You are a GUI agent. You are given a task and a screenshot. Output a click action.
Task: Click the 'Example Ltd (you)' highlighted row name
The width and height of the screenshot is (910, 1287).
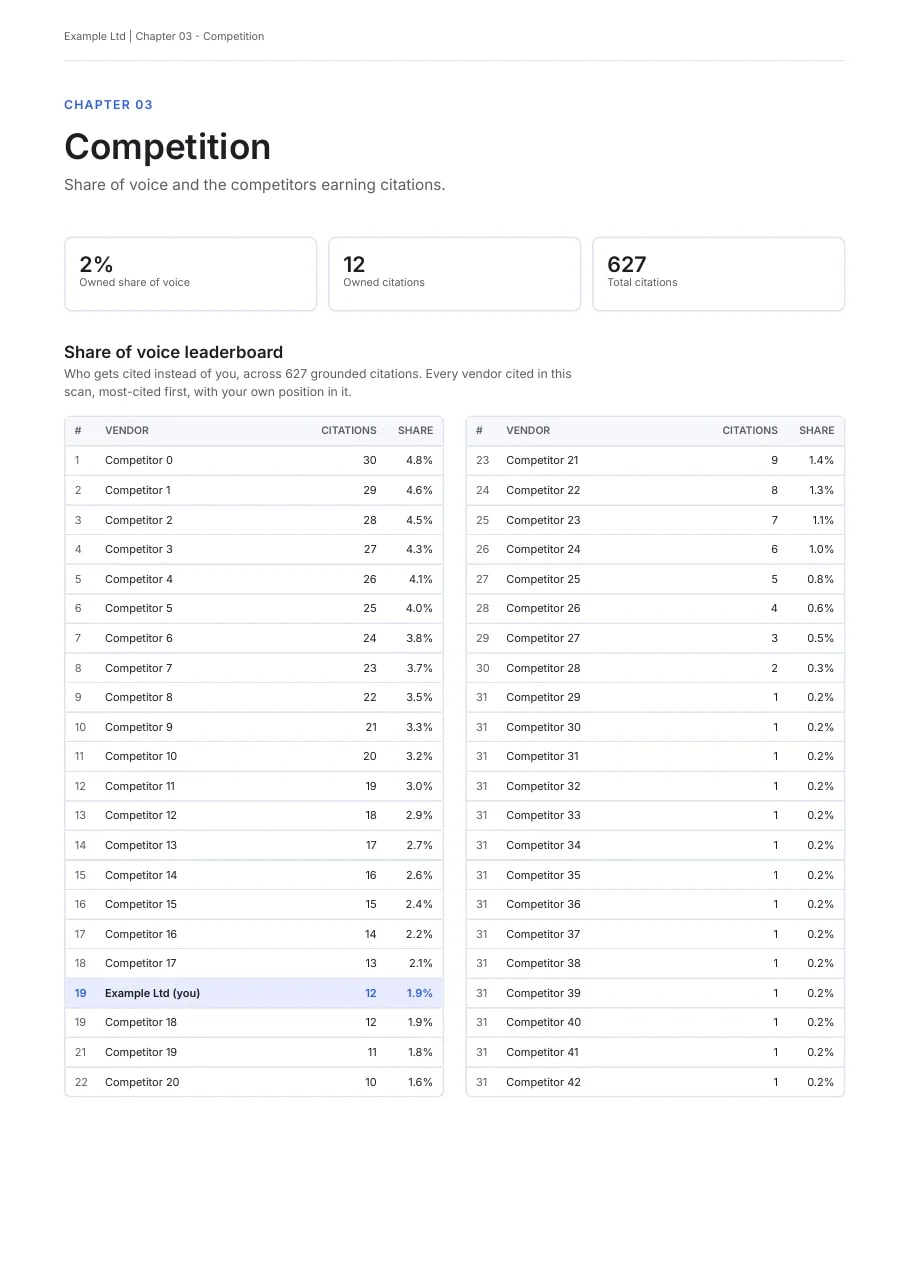[152, 993]
